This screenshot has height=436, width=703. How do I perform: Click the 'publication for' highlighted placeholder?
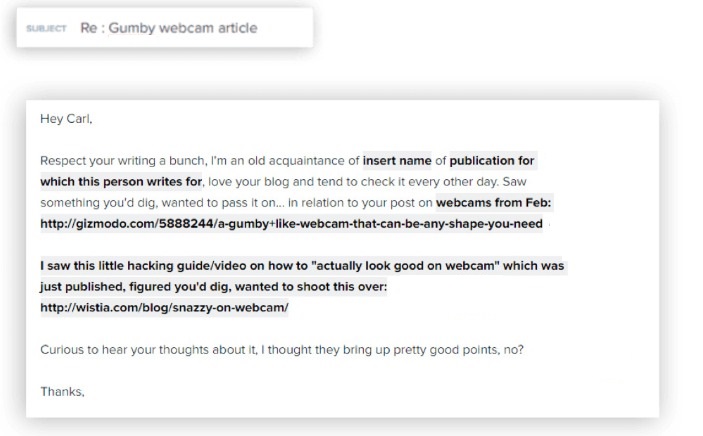[x=492, y=161]
